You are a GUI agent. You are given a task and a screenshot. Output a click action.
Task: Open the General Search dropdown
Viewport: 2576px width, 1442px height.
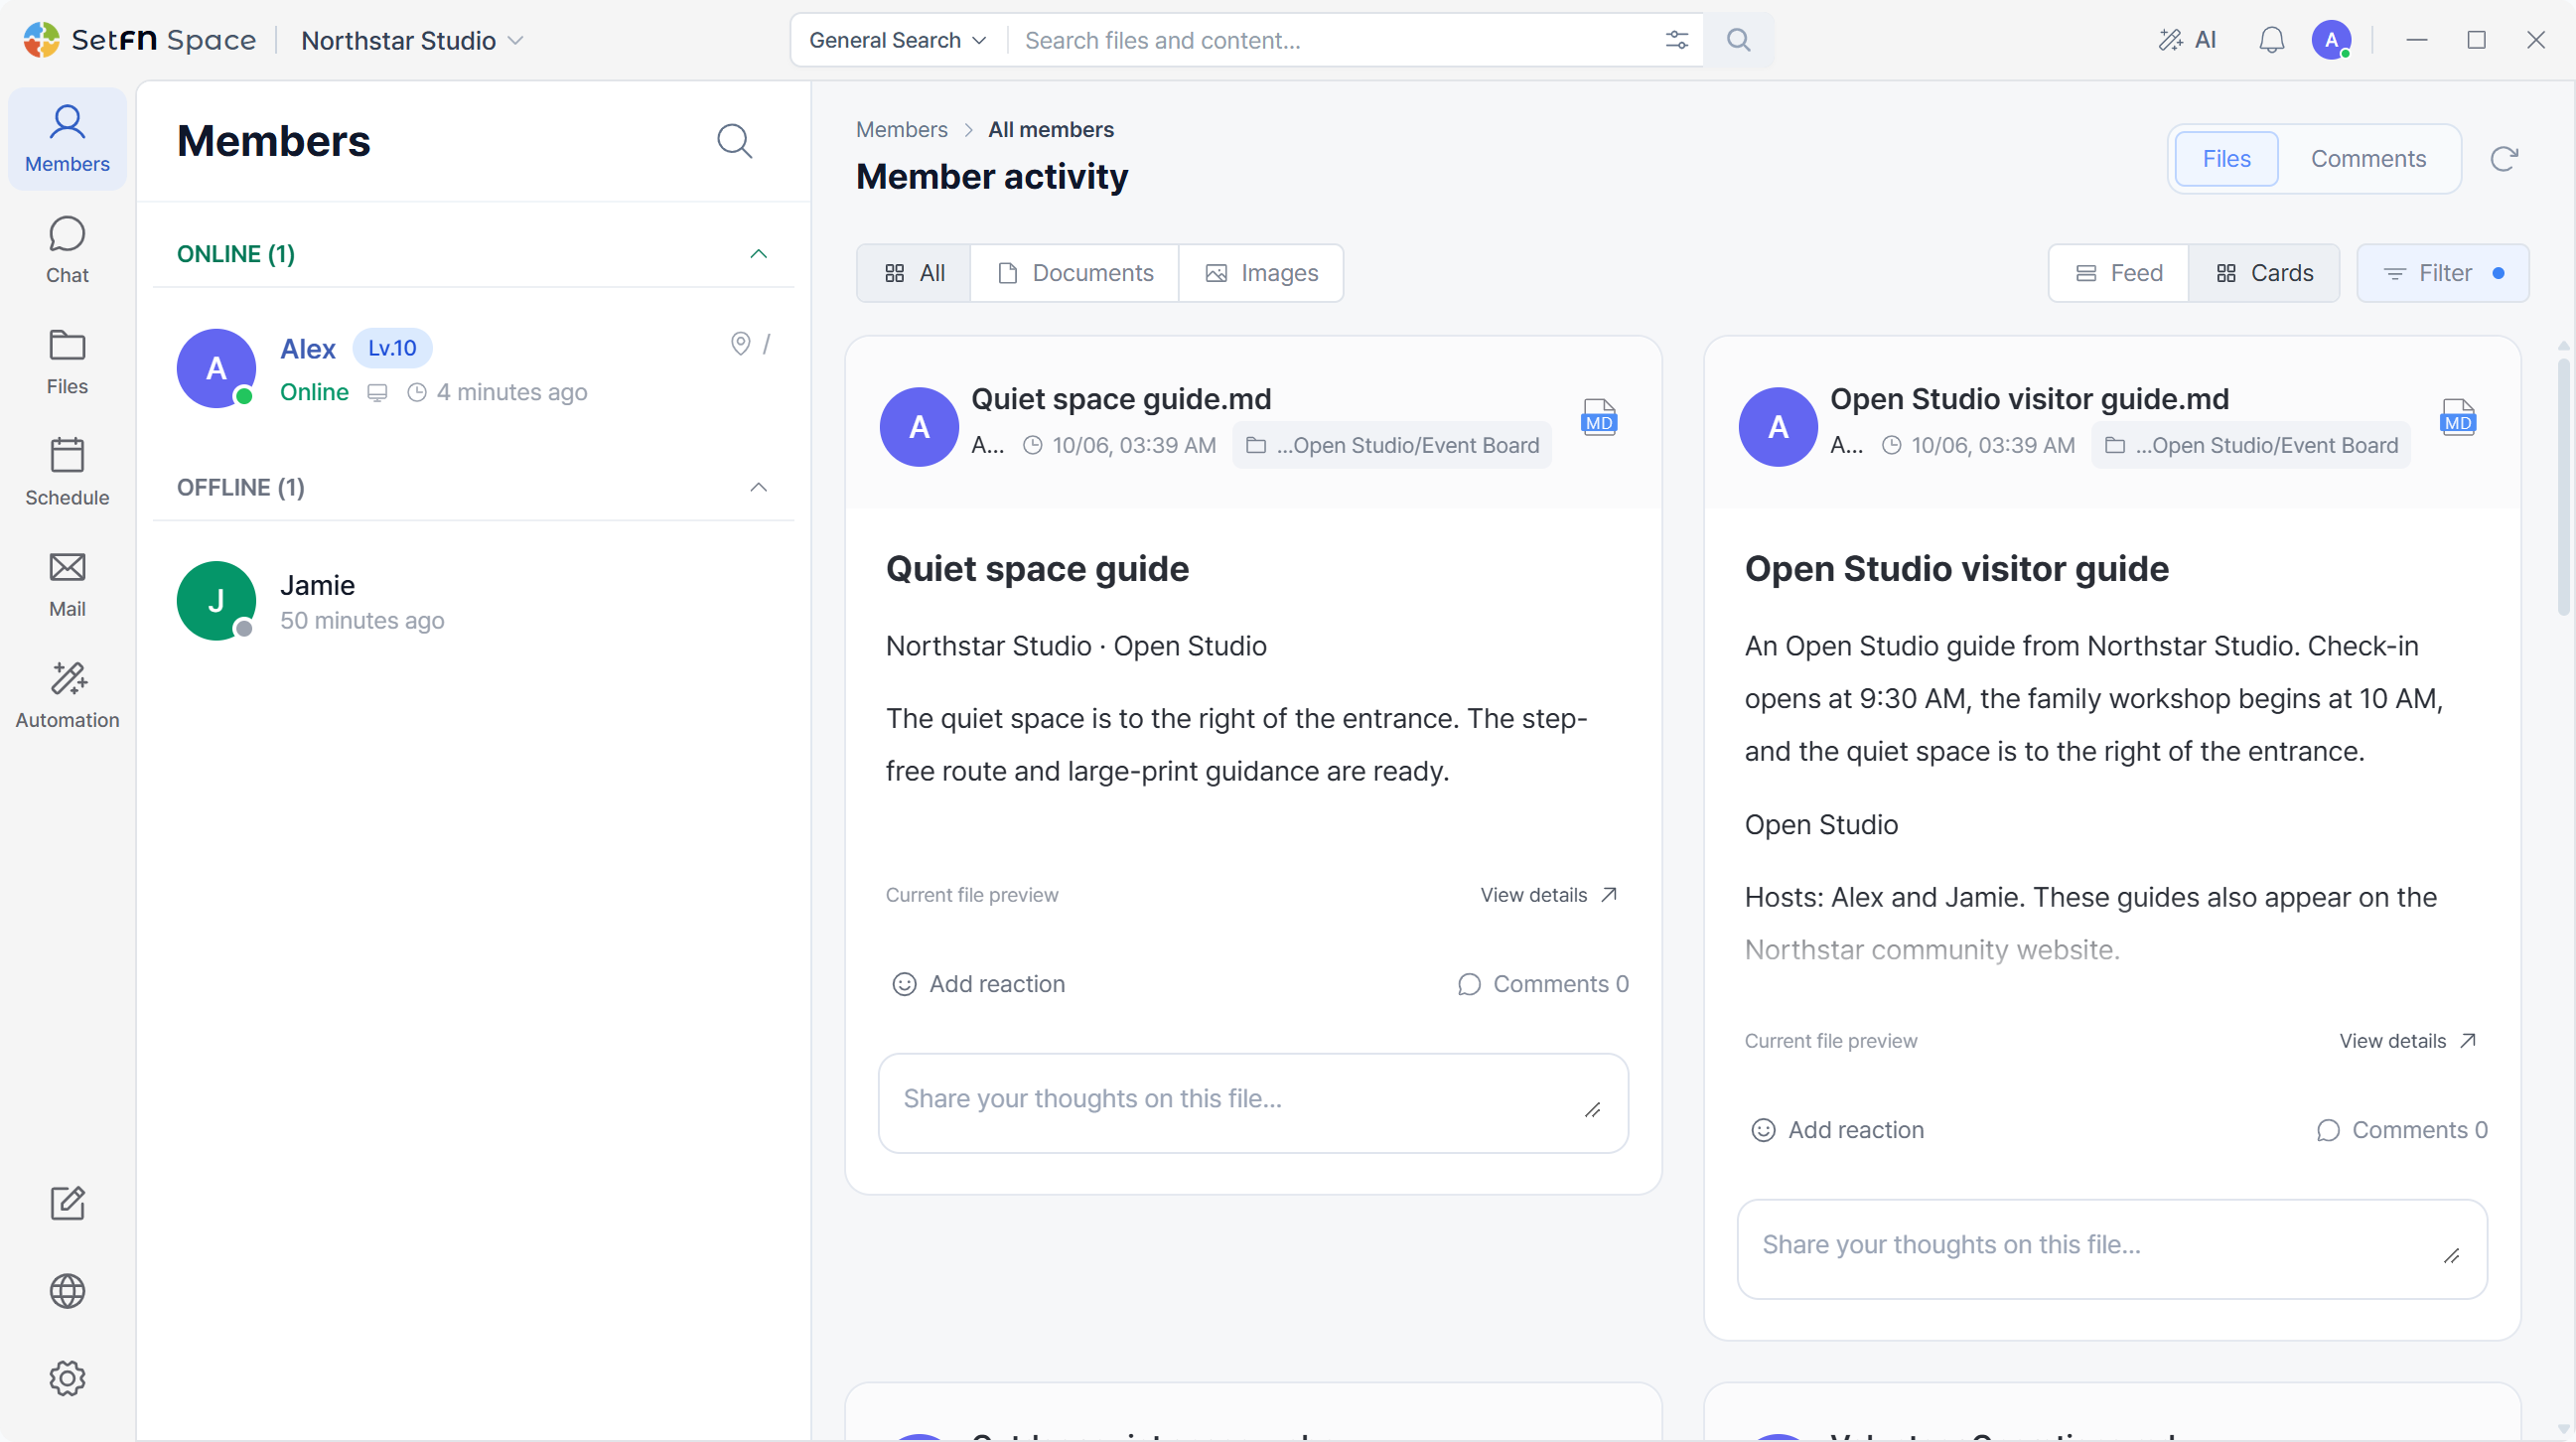[898, 40]
